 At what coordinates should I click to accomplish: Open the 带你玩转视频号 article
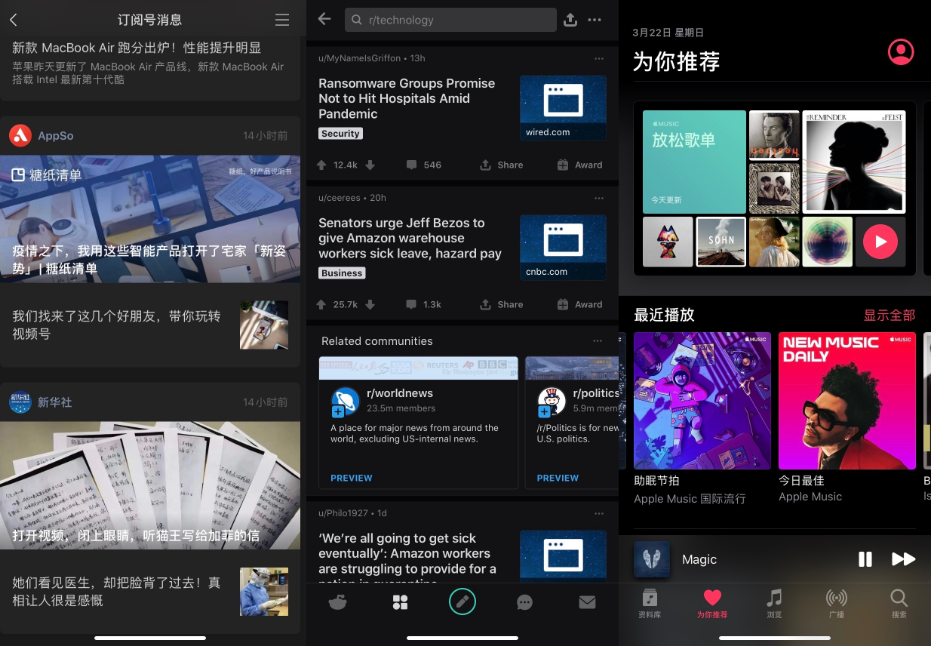(x=150, y=324)
